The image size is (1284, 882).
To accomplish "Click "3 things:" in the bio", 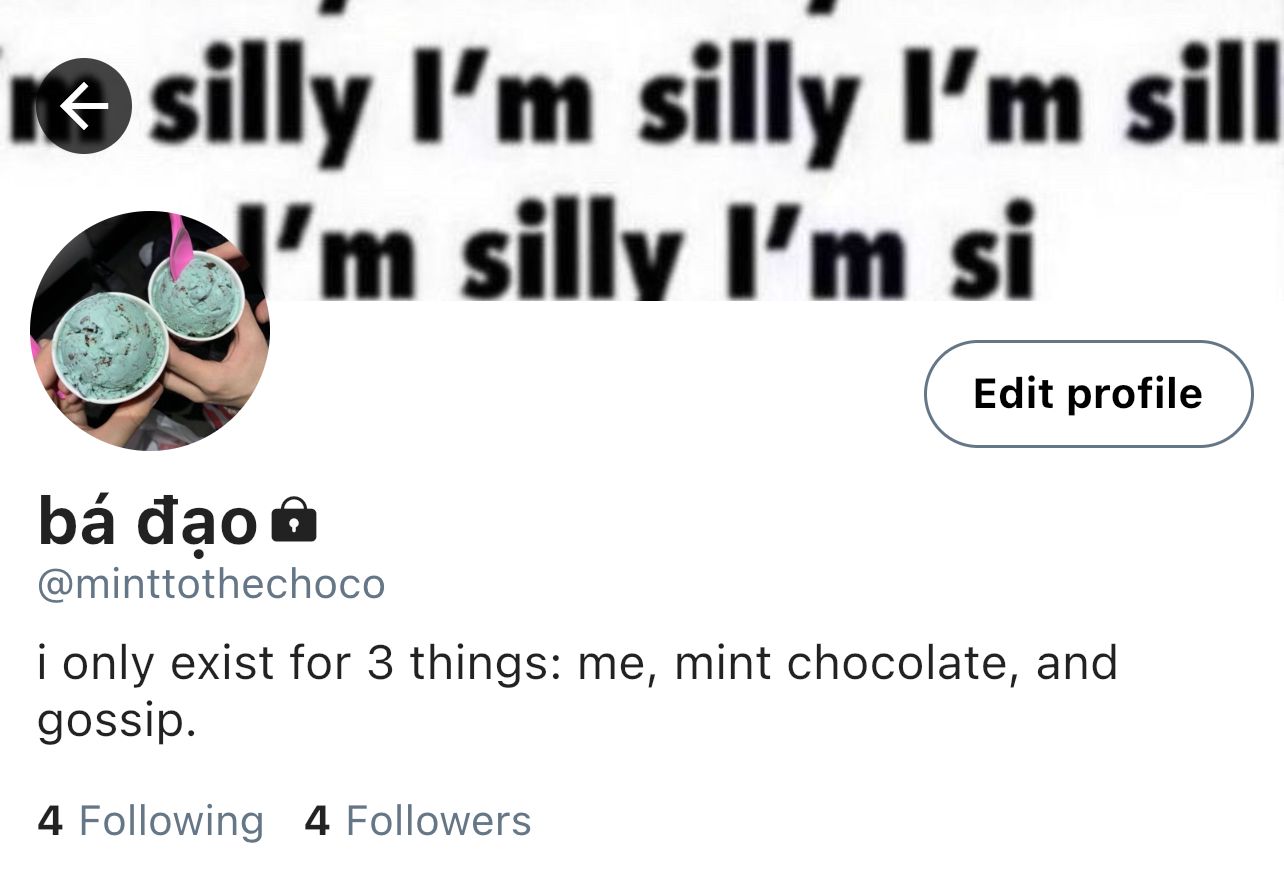I will [463, 663].
